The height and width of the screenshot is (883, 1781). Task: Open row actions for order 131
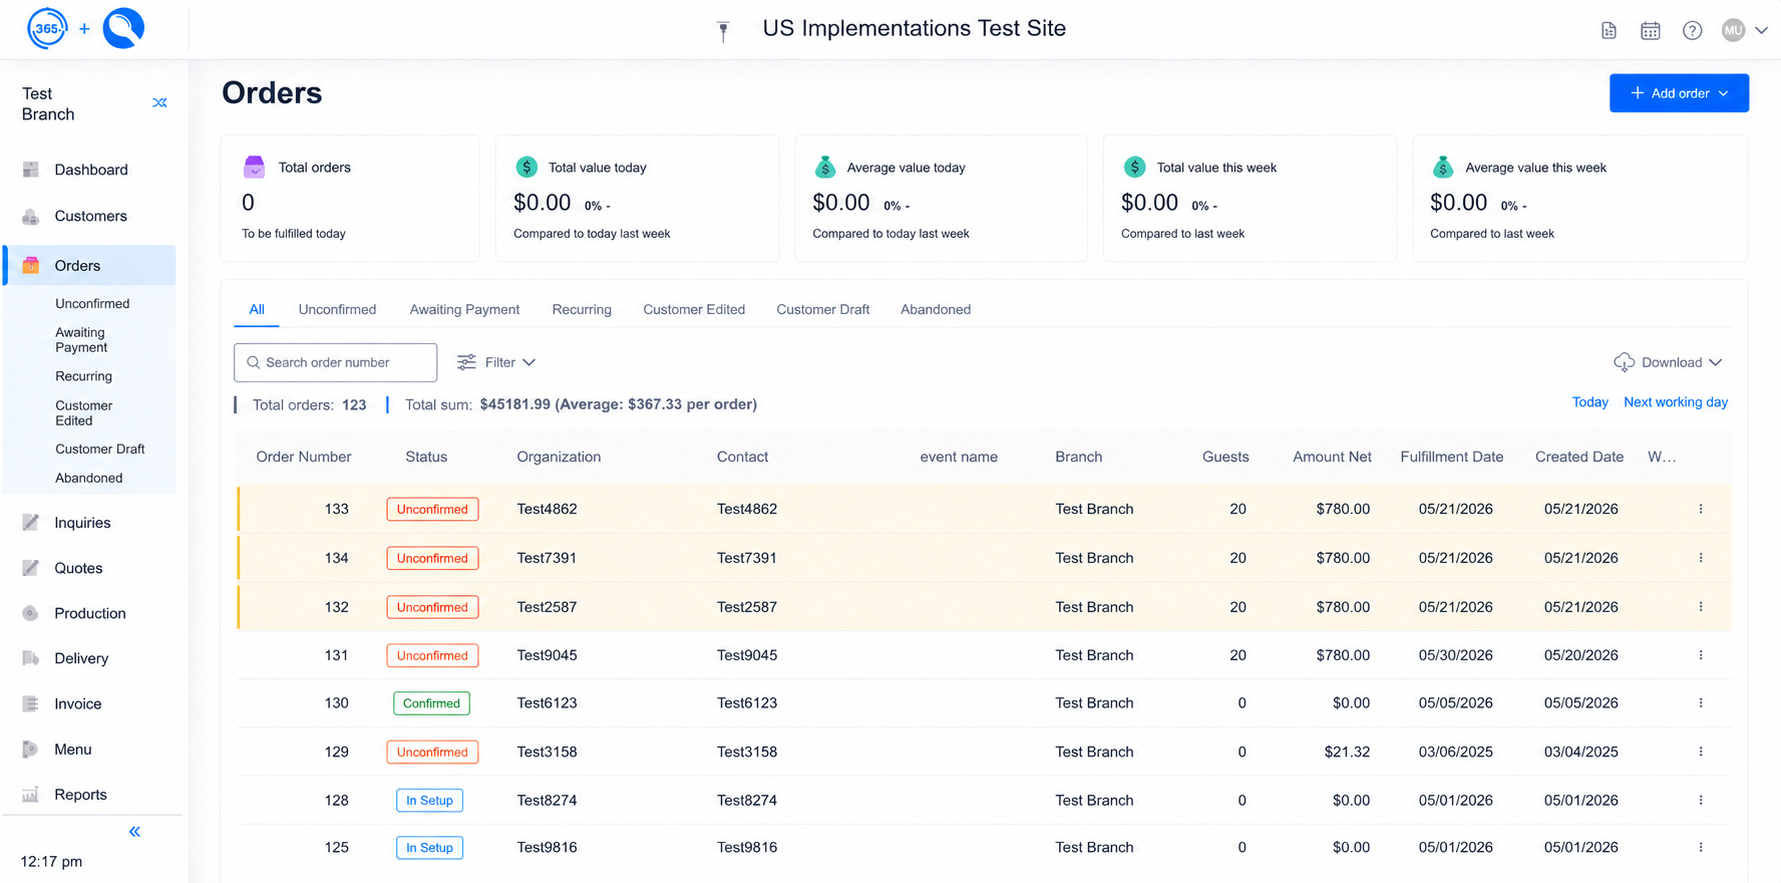click(1700, 655)
